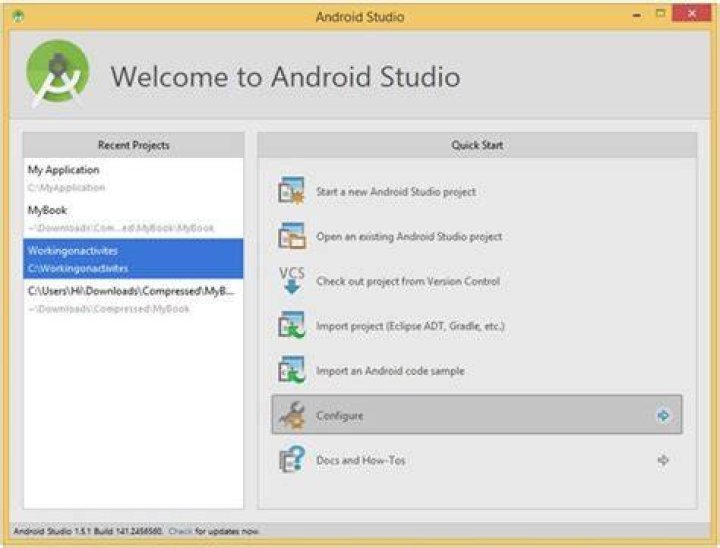Close the Android Studio window
The image size is (720, 548).
click(x=691, y=14)
